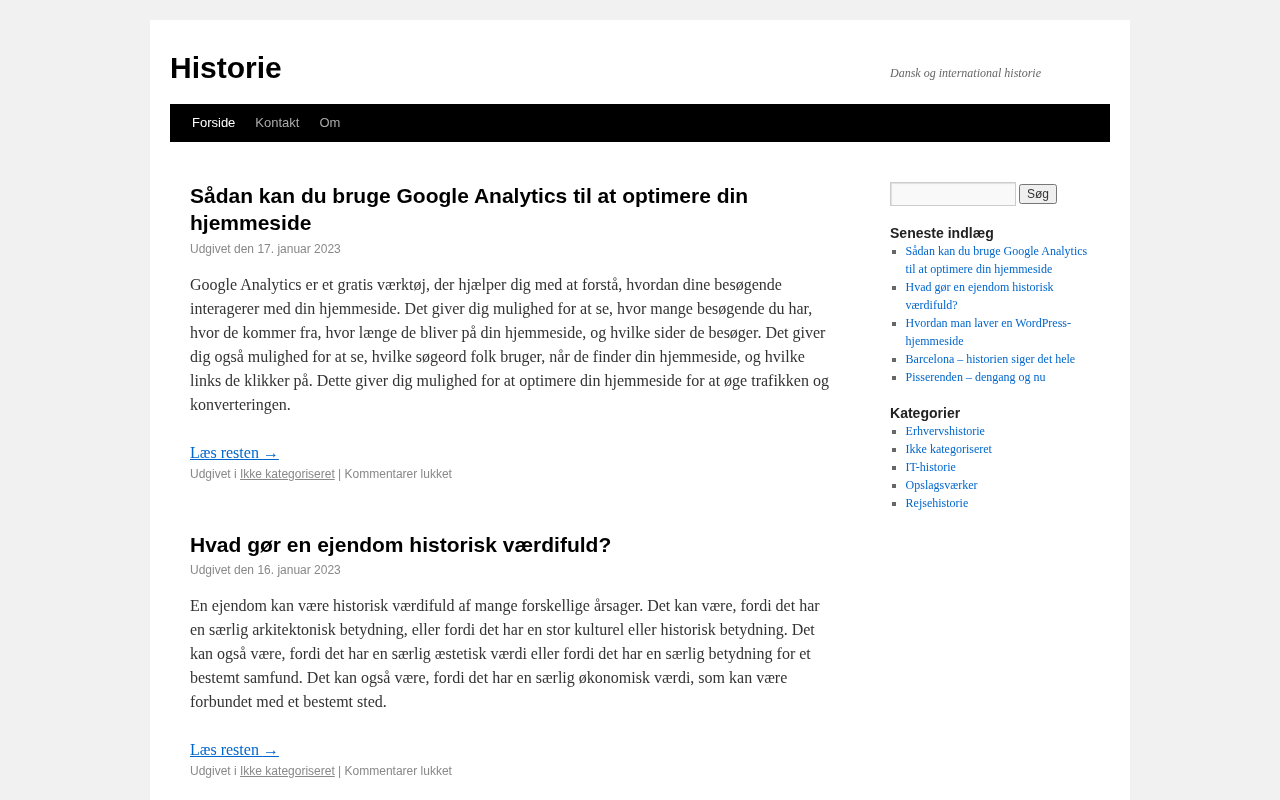The image size is (1280, 800).
Task: Click the 16. januar 2023 date link
Action: [x=298, y=570]
